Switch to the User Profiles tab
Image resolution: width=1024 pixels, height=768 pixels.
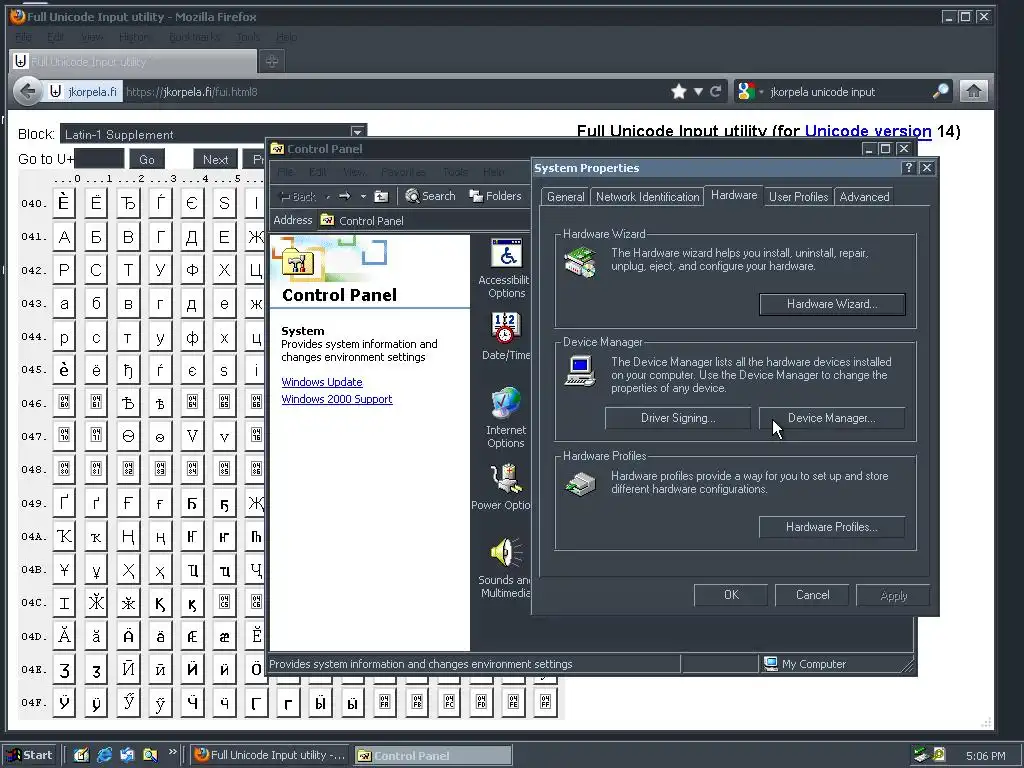tap(798, 197)
